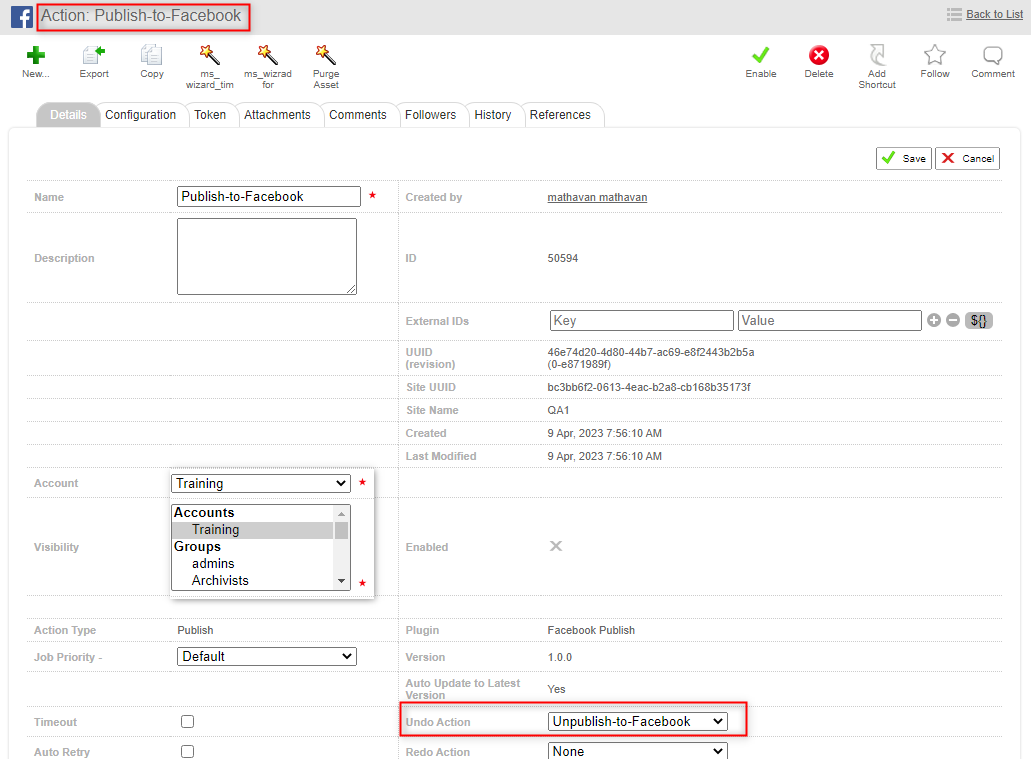The height and width of the screenshot is (759, 1031).
Task: Click the Visibility list scroll-up arrow
Action: [341, 514]
